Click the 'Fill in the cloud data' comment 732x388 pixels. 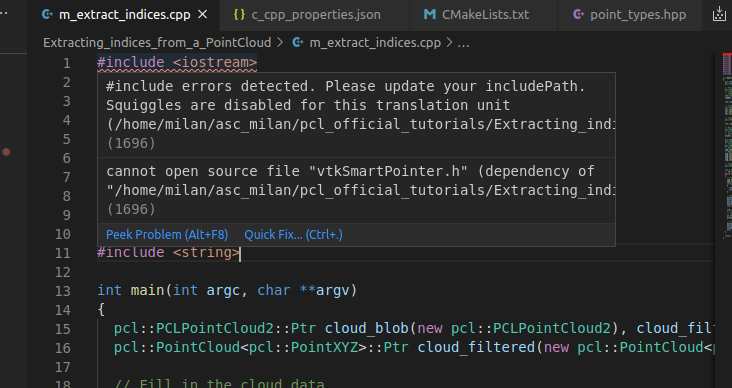[219, 384]
